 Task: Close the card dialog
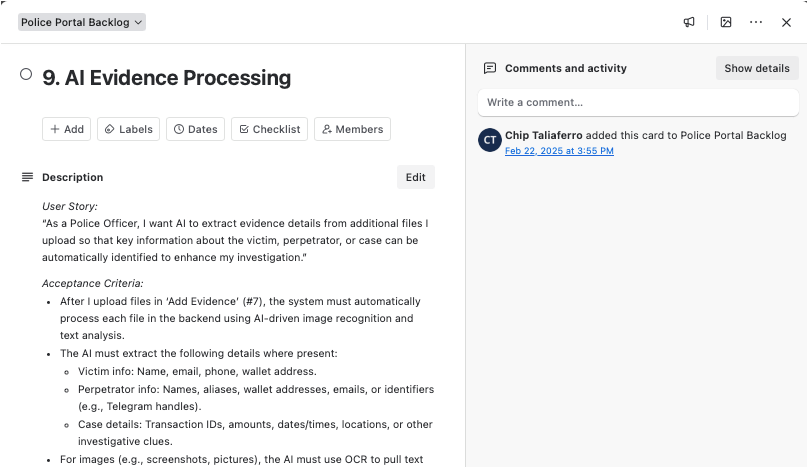[x=786, y=22]
